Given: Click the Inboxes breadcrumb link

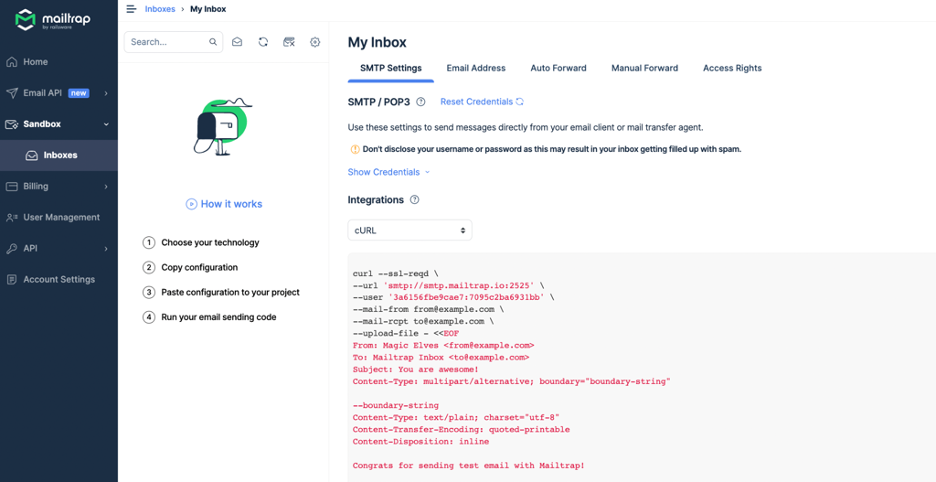Looking at the screenshot, I should point(160,9).
